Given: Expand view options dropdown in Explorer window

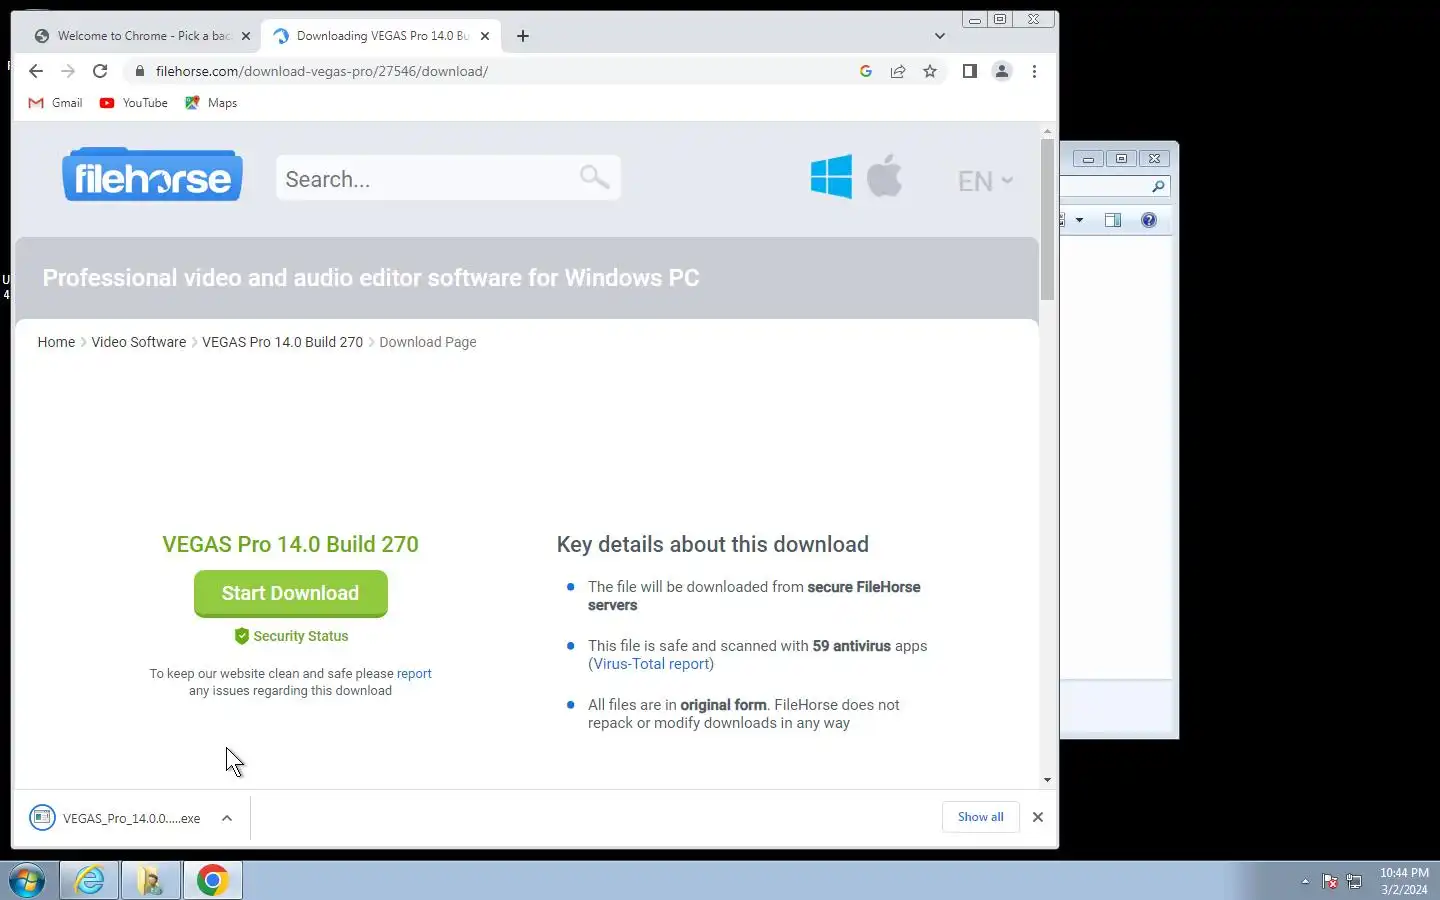Looking at the screenshot, I should coord(1080,220).
